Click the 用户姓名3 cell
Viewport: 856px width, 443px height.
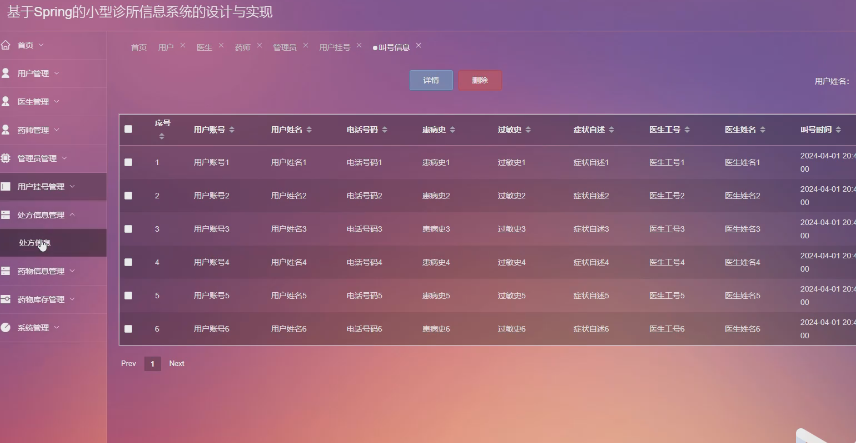(289, 229)
